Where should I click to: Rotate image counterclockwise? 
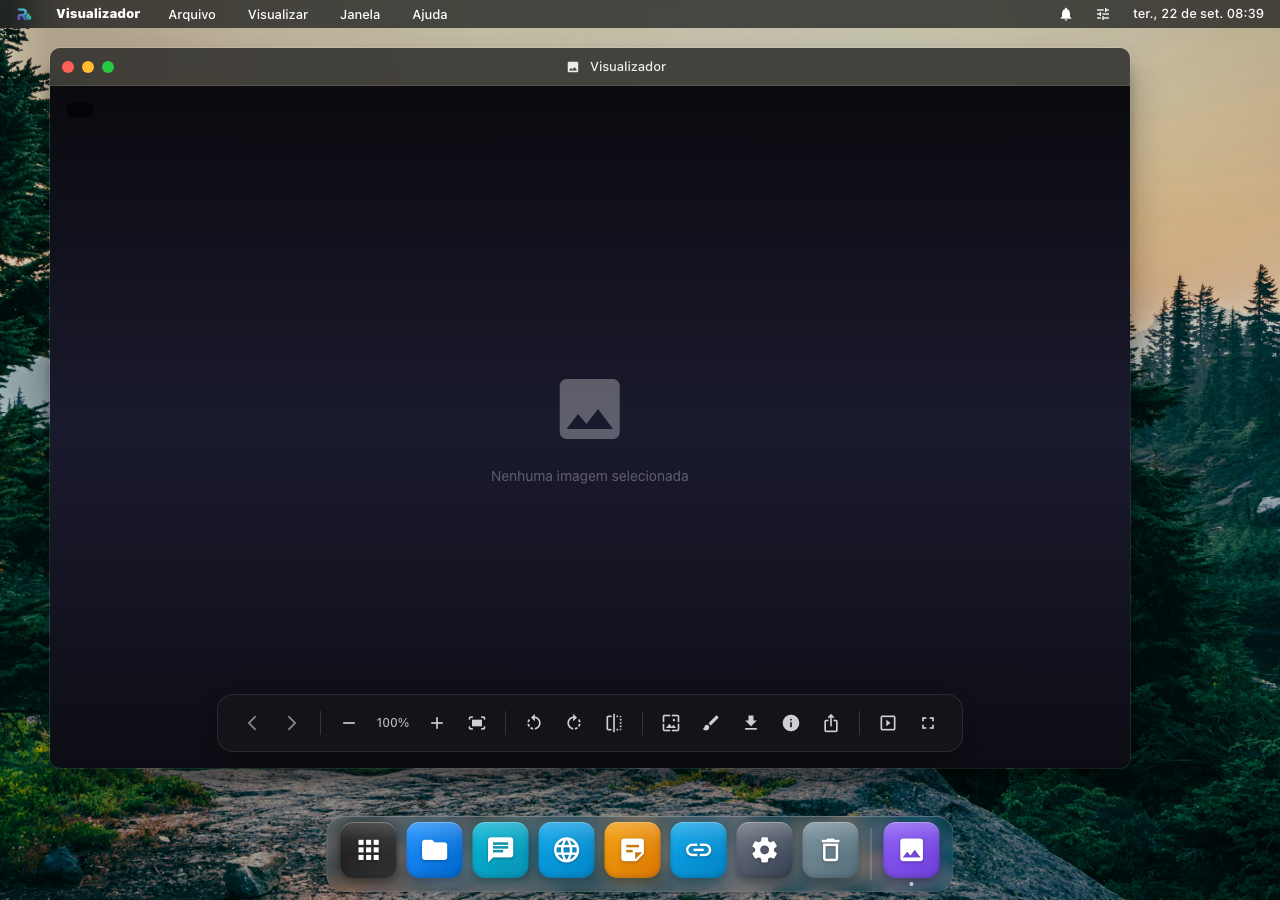click(534, 723)
